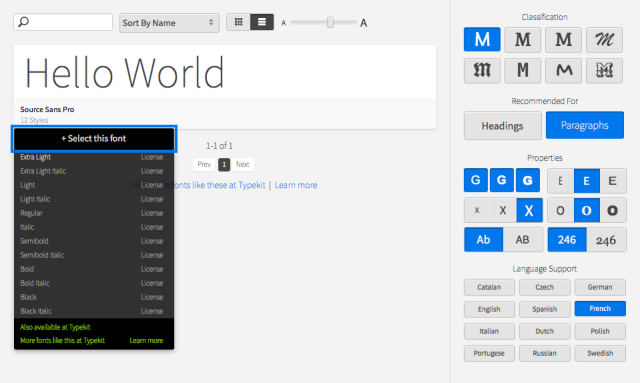This screenshot has width=640, height=383.
Task: Toggle Russian language support
Action: pyautogui.click(x=544, y=353)
